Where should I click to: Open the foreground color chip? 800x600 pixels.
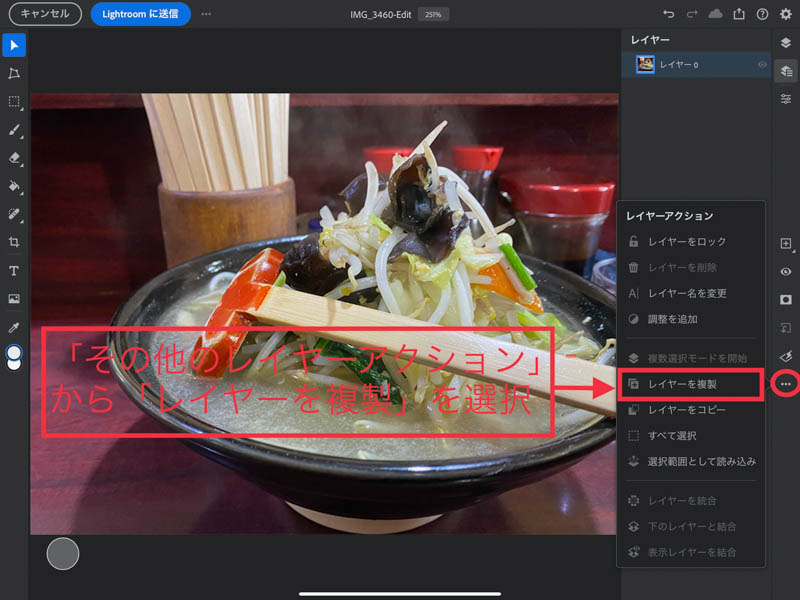point(14,352)
